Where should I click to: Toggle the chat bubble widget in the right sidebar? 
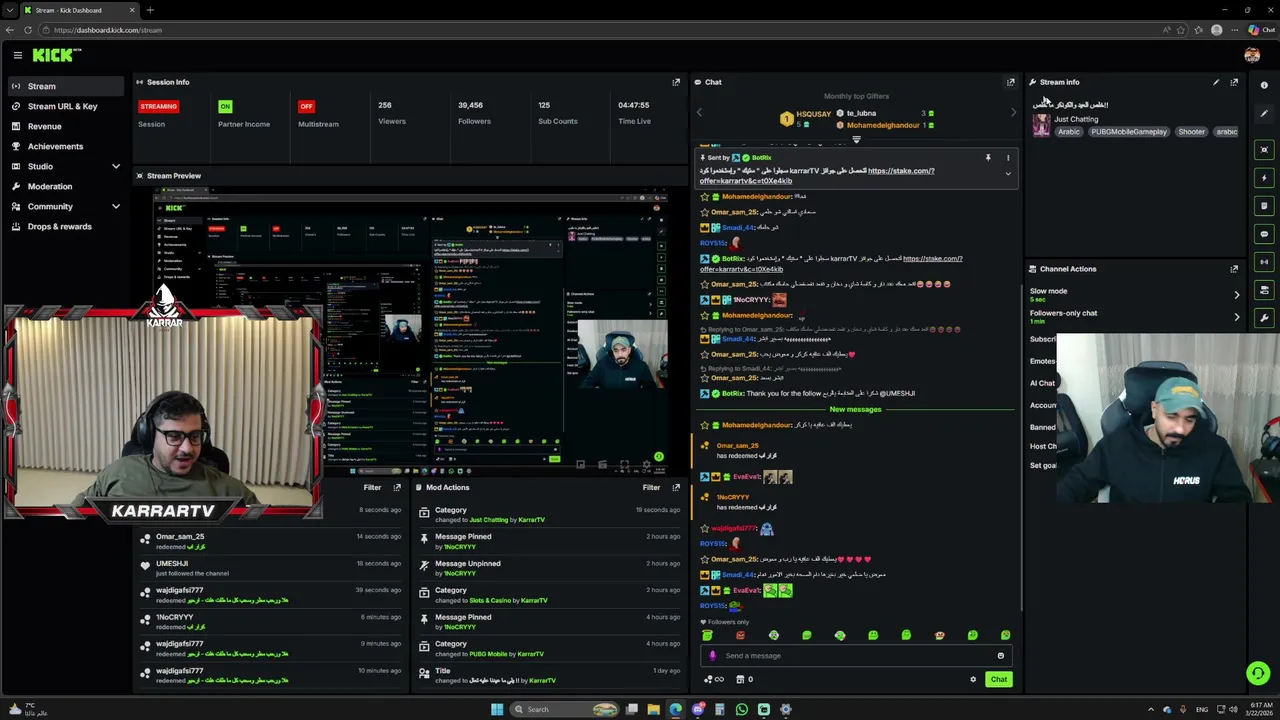pos(1264,234)
